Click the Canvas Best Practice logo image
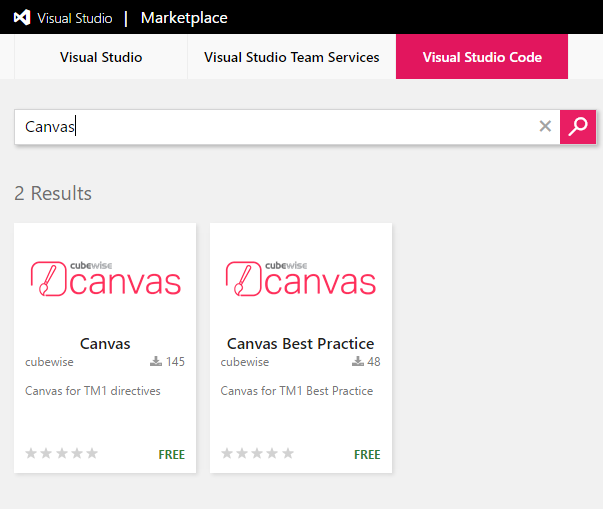This screenshot has width=603, height=509. click(301, 279)
